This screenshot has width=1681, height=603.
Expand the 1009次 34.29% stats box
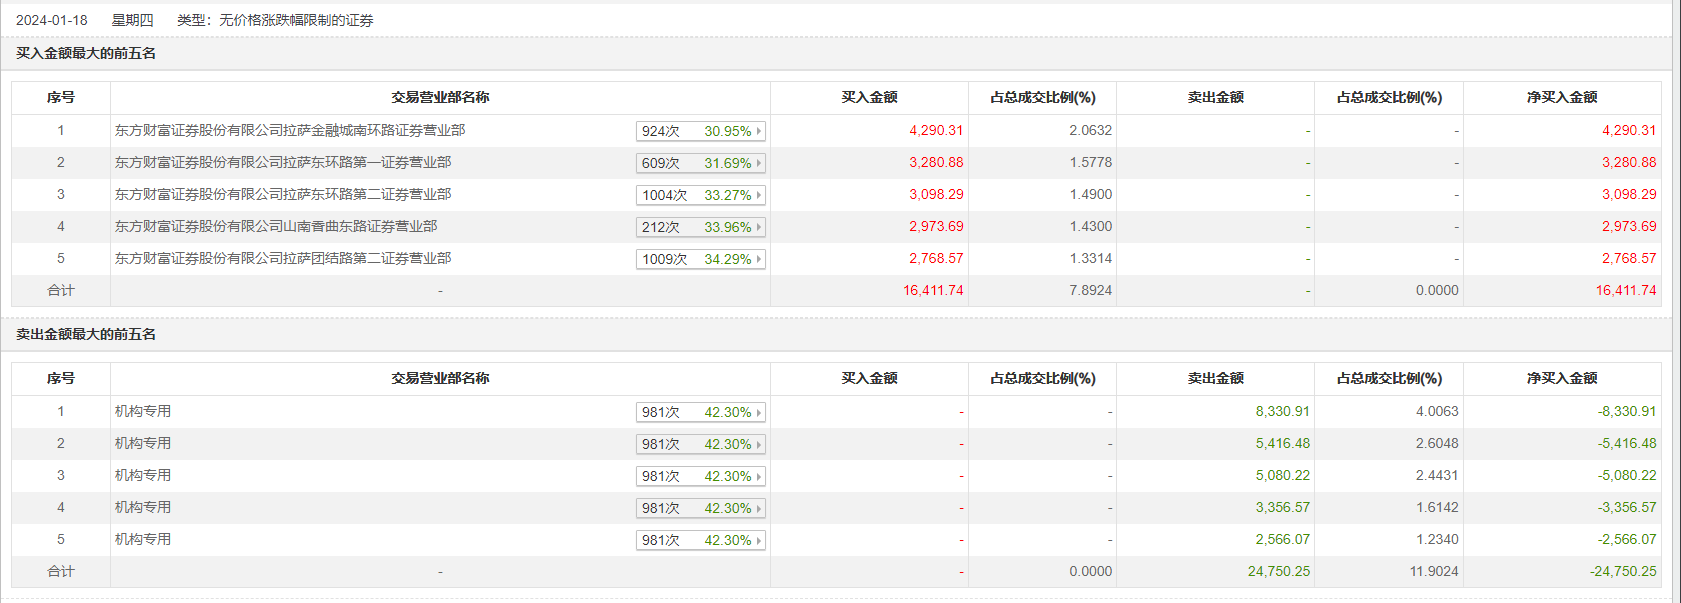tap(701, 259)
